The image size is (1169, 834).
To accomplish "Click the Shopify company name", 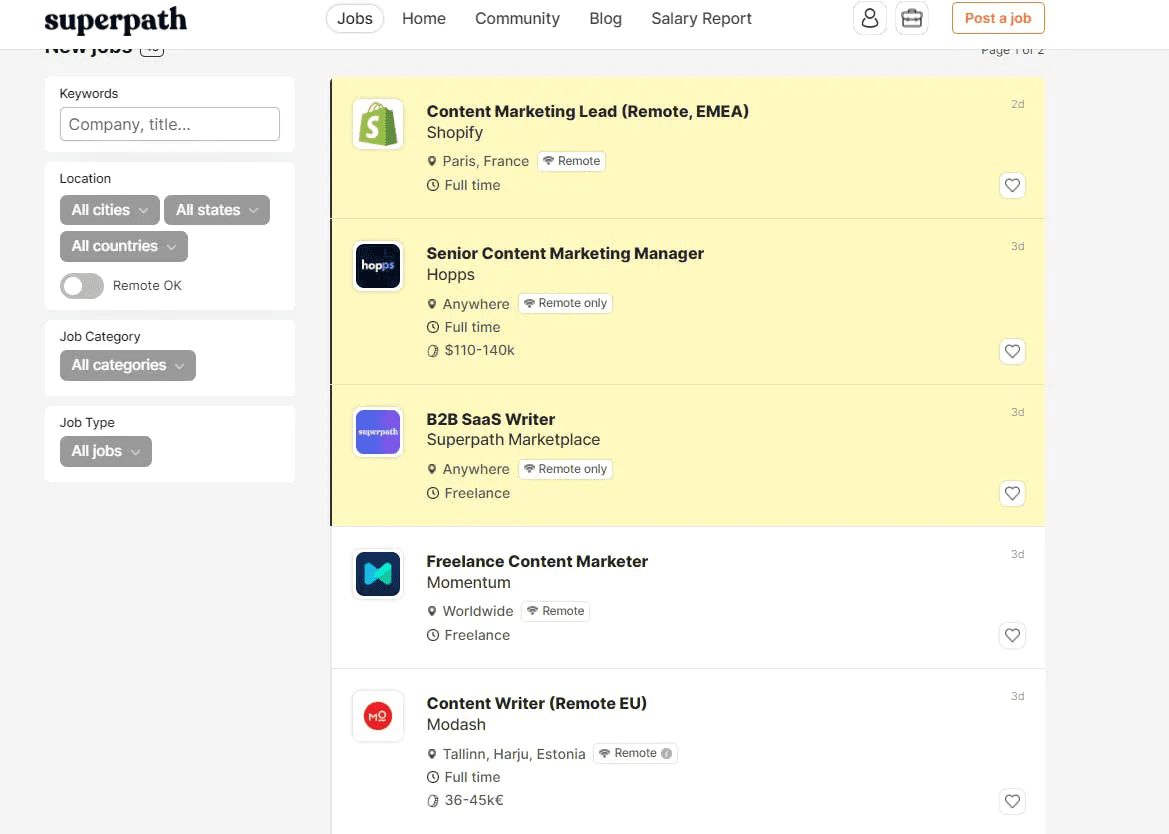I will [455, 133].
